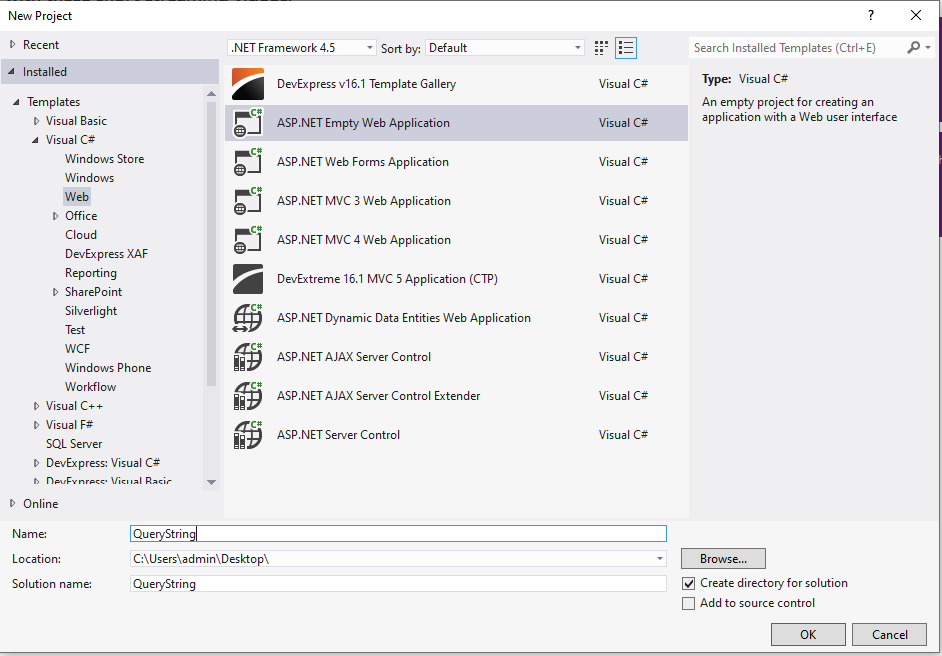Click the ASP.NET MVC 4 Web Application icon
Screen dimensions: 942x656
pos(248,240)
